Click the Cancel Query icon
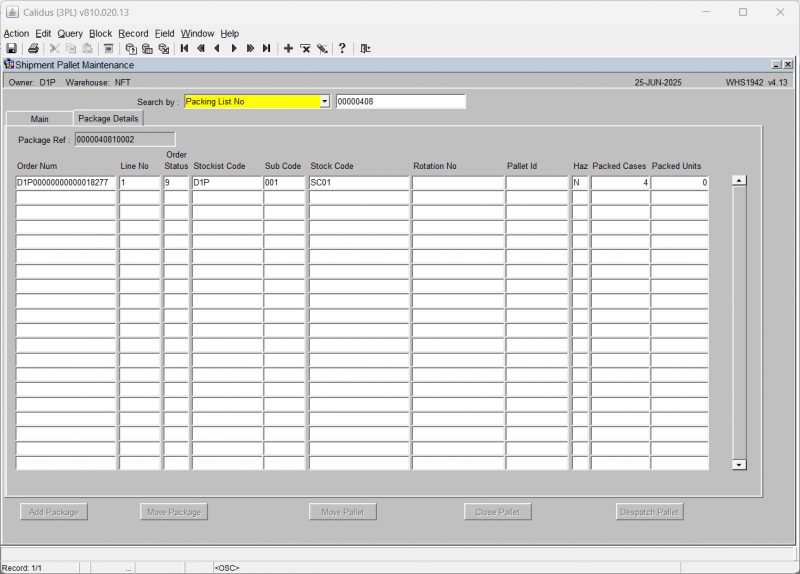This screenshot has width=800, height=574. click(x=163, y=48)
